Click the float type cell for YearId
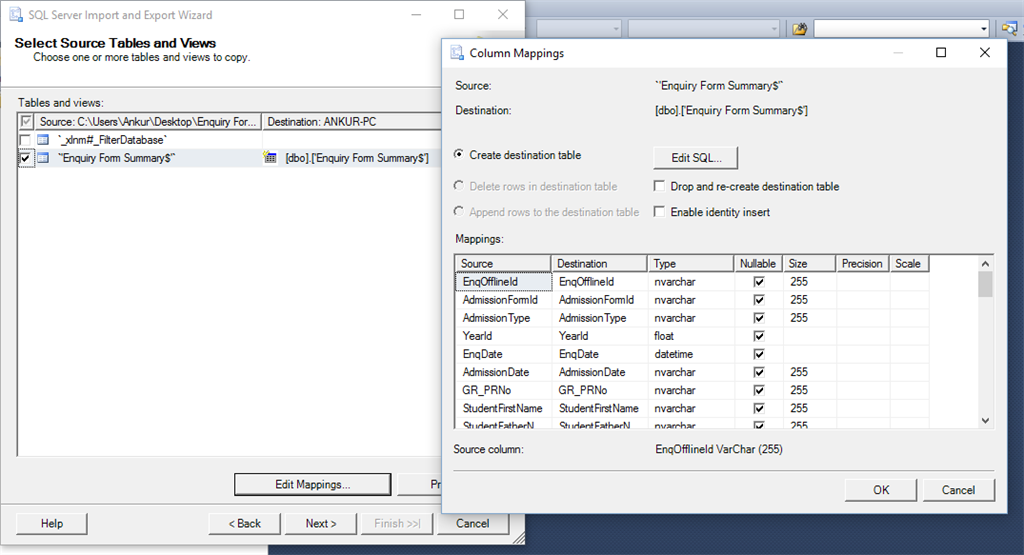1024x555 pixels. pyautogui.click(x=690, y=336)
